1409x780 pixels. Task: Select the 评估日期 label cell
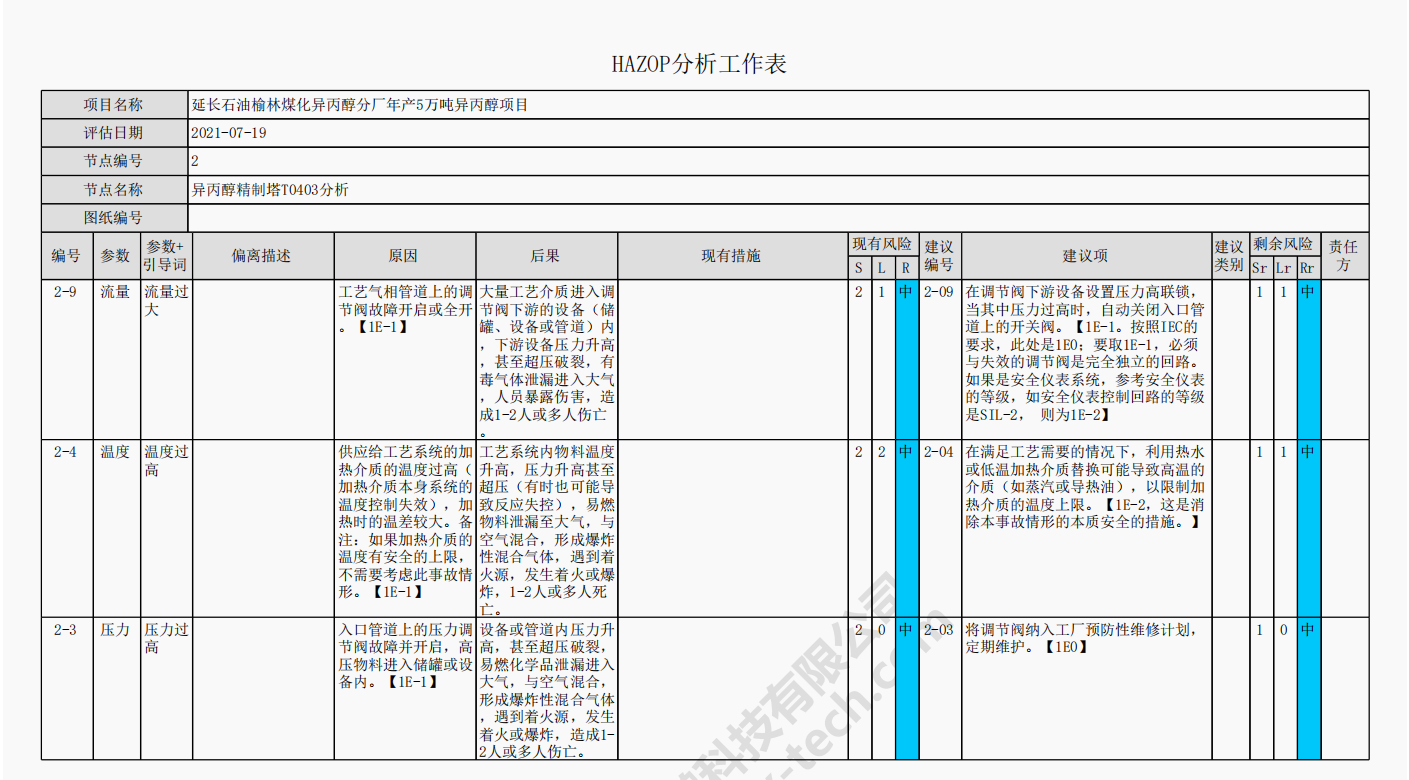coord(114,133)
